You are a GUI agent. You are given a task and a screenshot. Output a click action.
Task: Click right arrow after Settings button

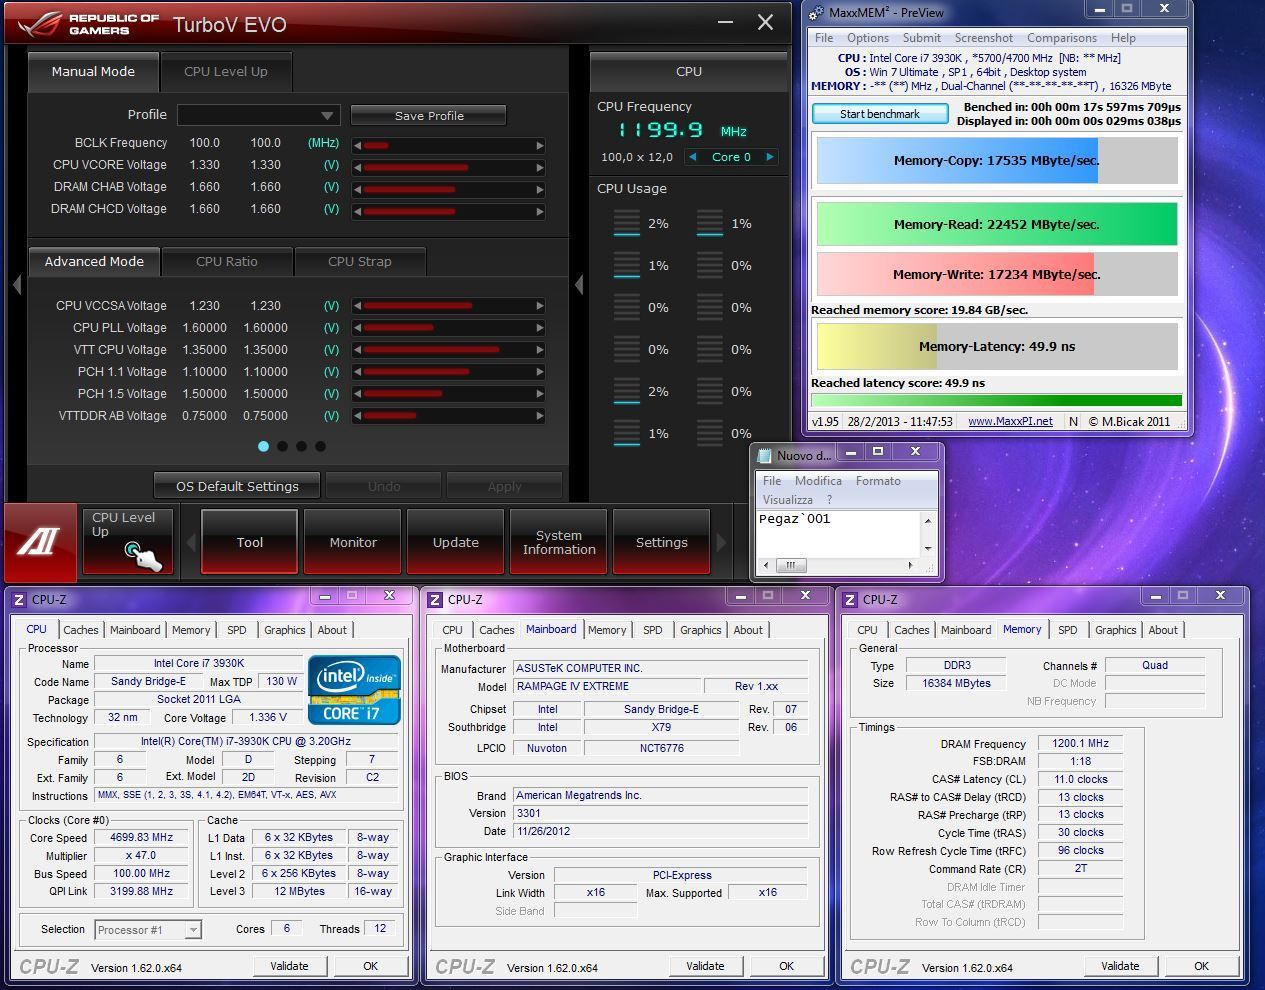pyautogui.click(x=721, y=543)
